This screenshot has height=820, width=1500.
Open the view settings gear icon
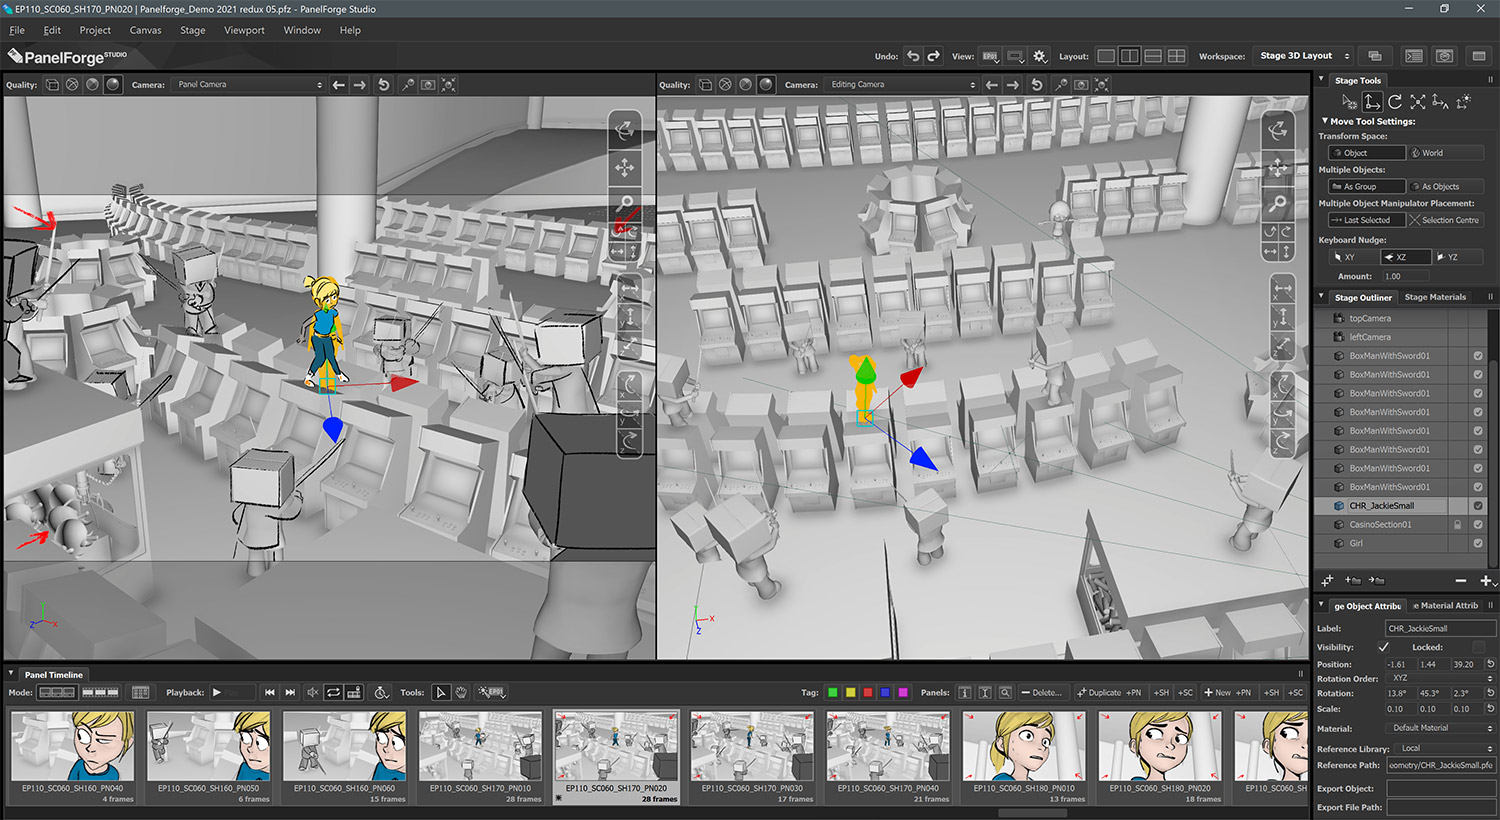(x=1040, y=56)
